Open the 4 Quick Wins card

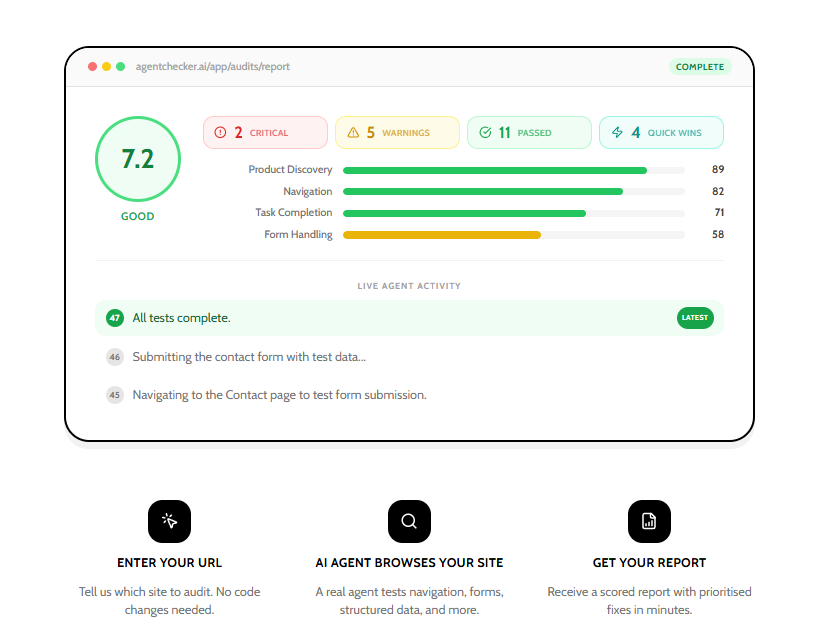tap(661, 132)
